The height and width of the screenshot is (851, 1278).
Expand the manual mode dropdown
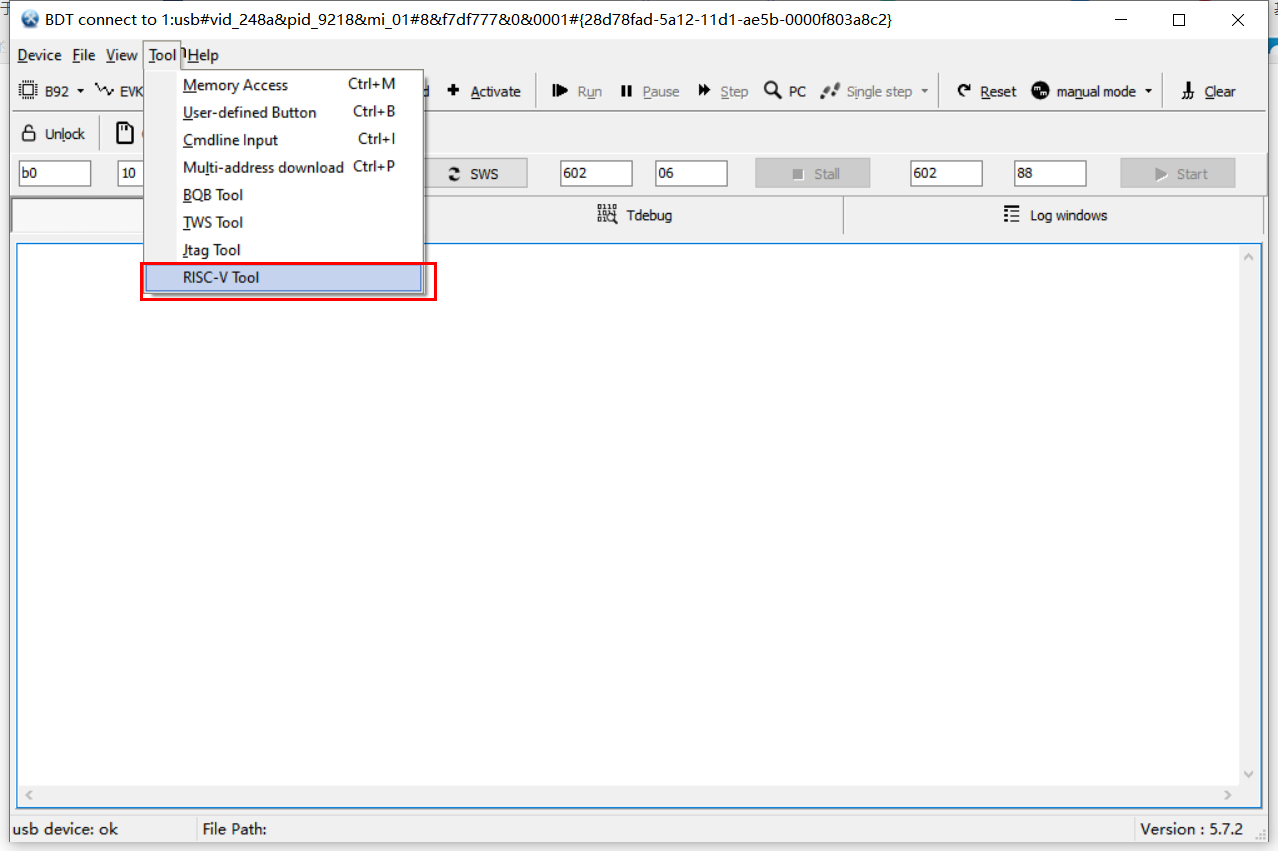tap(1148, 91)
